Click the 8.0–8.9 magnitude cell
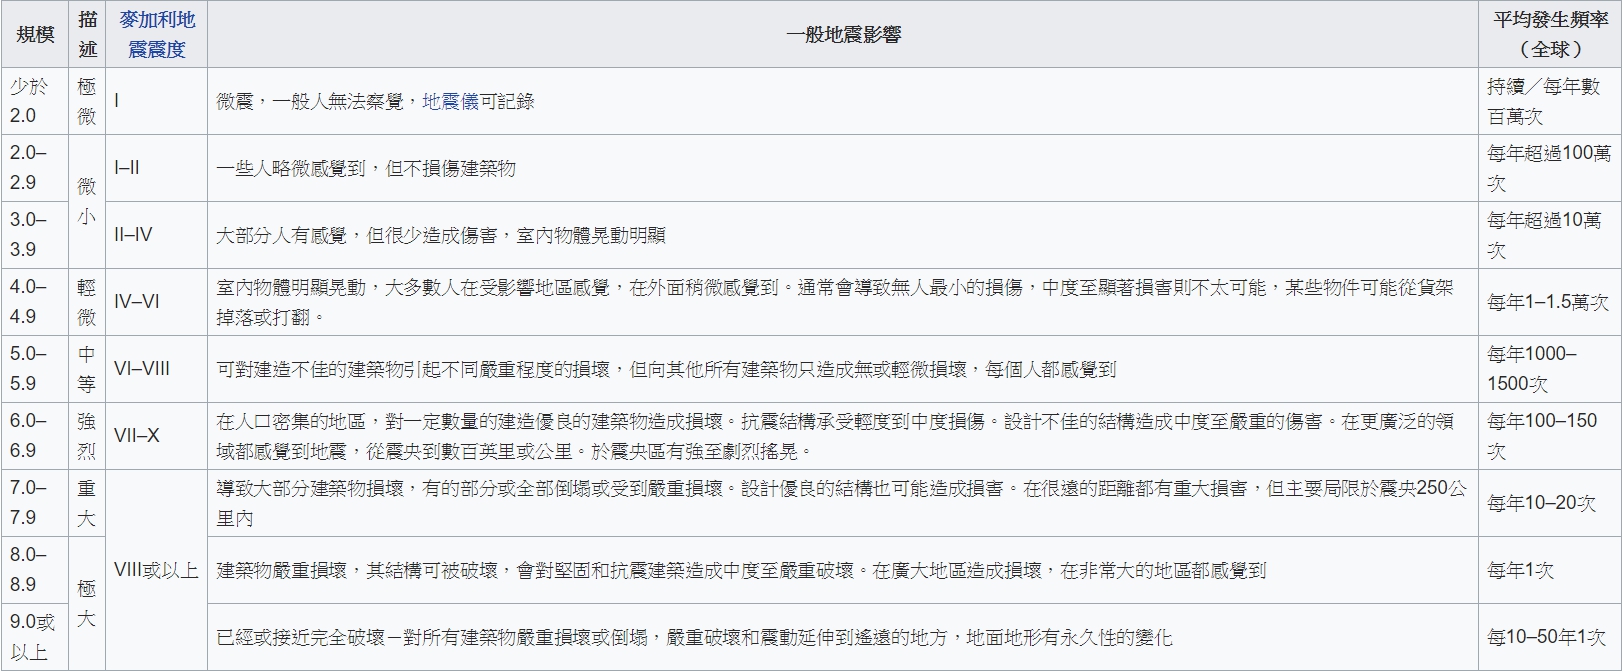The image size is (1623, 671). [35, 570]
